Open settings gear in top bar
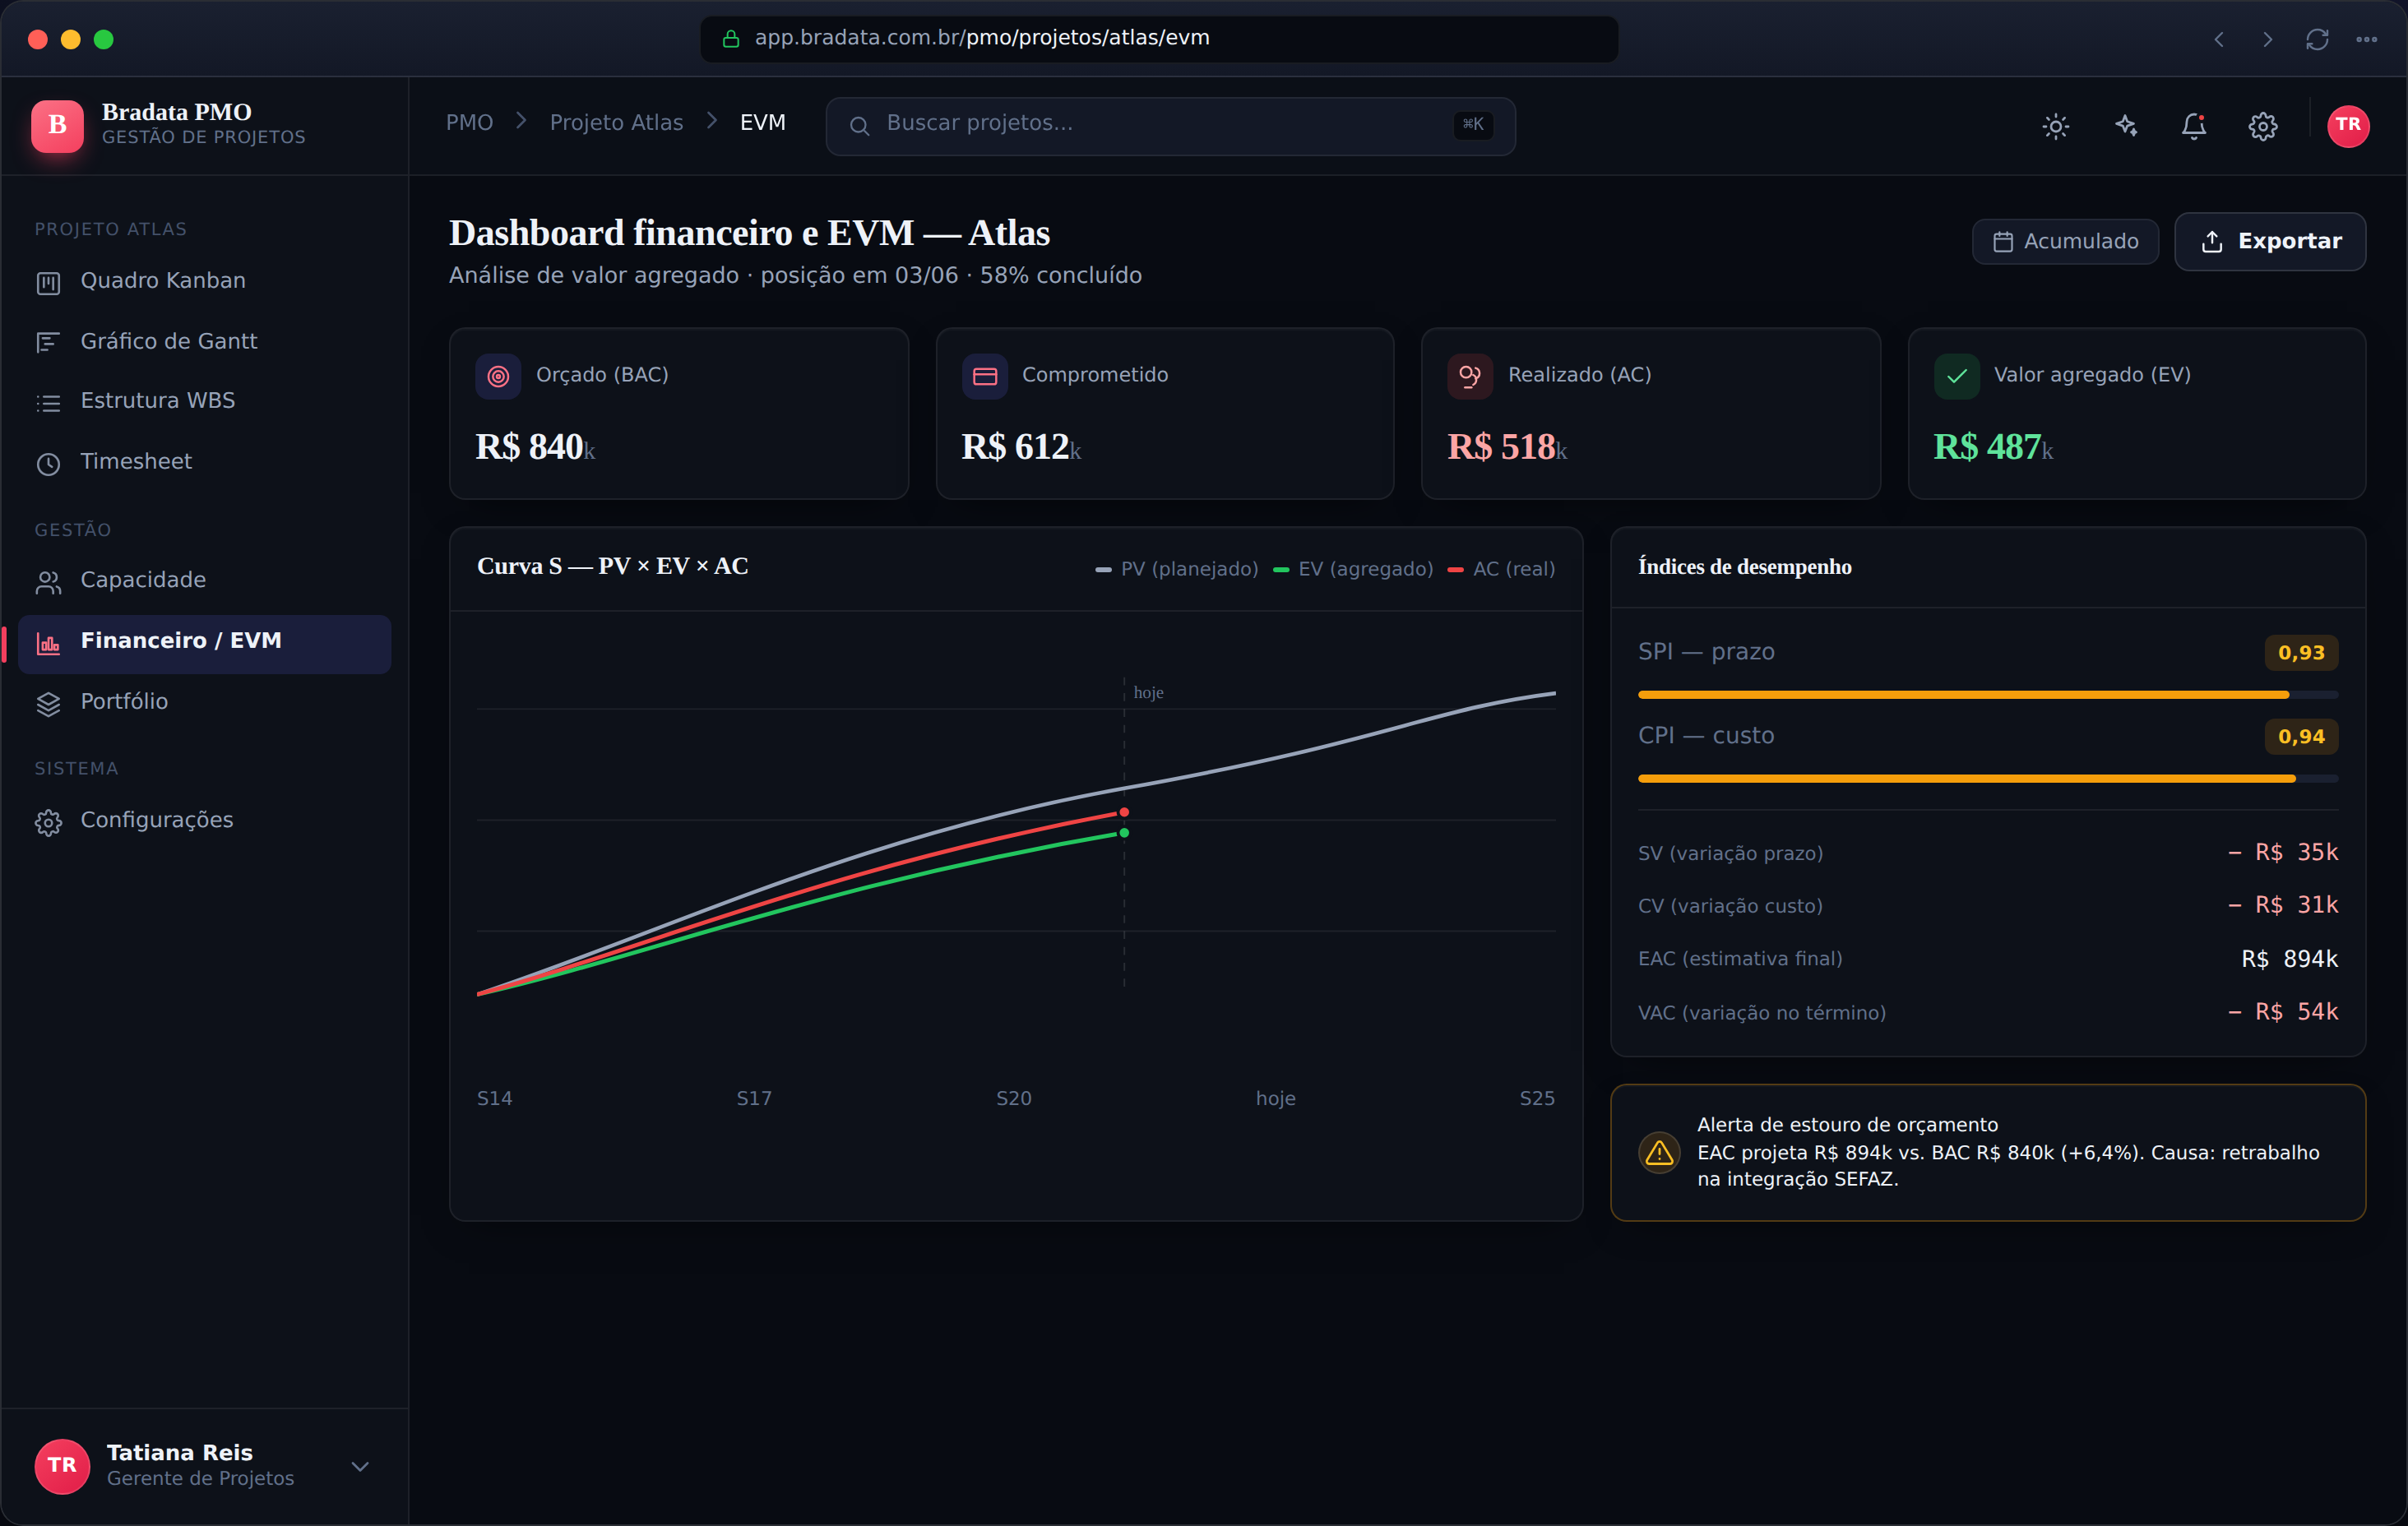2408x1526 pixels. (x=2263, y=126)
